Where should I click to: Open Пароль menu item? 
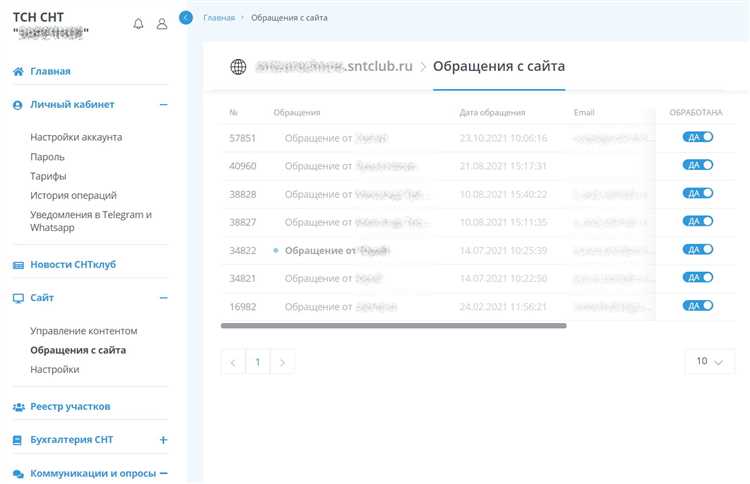pos(47,157)
